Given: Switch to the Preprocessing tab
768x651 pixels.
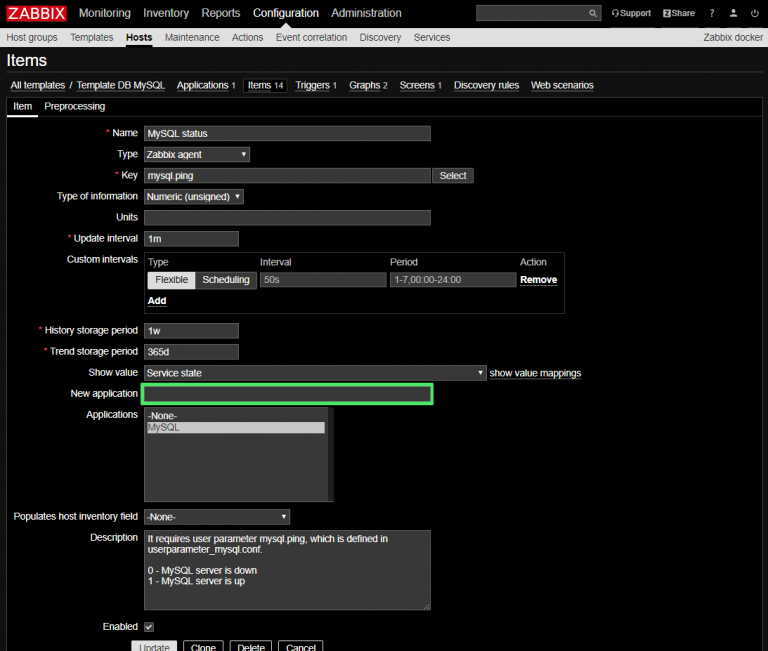Looking at the screenshot, I should pos(74,106).
